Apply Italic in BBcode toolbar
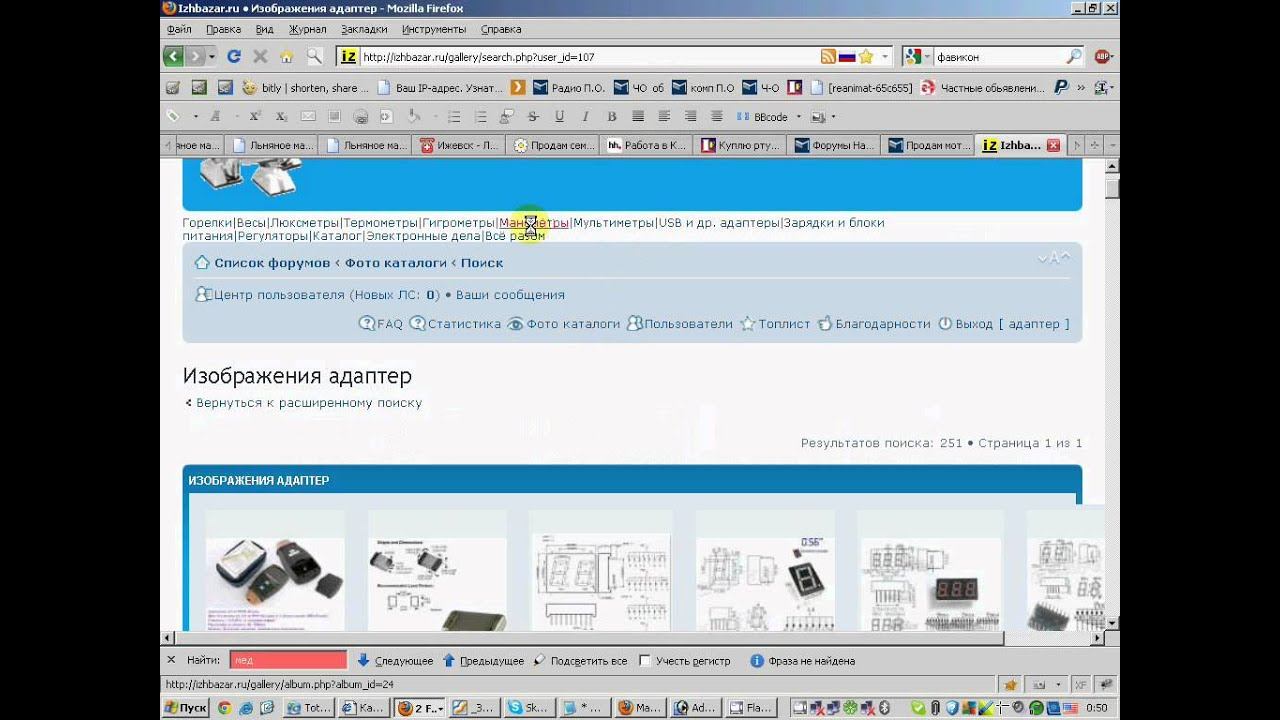 (x=585, y=116)
